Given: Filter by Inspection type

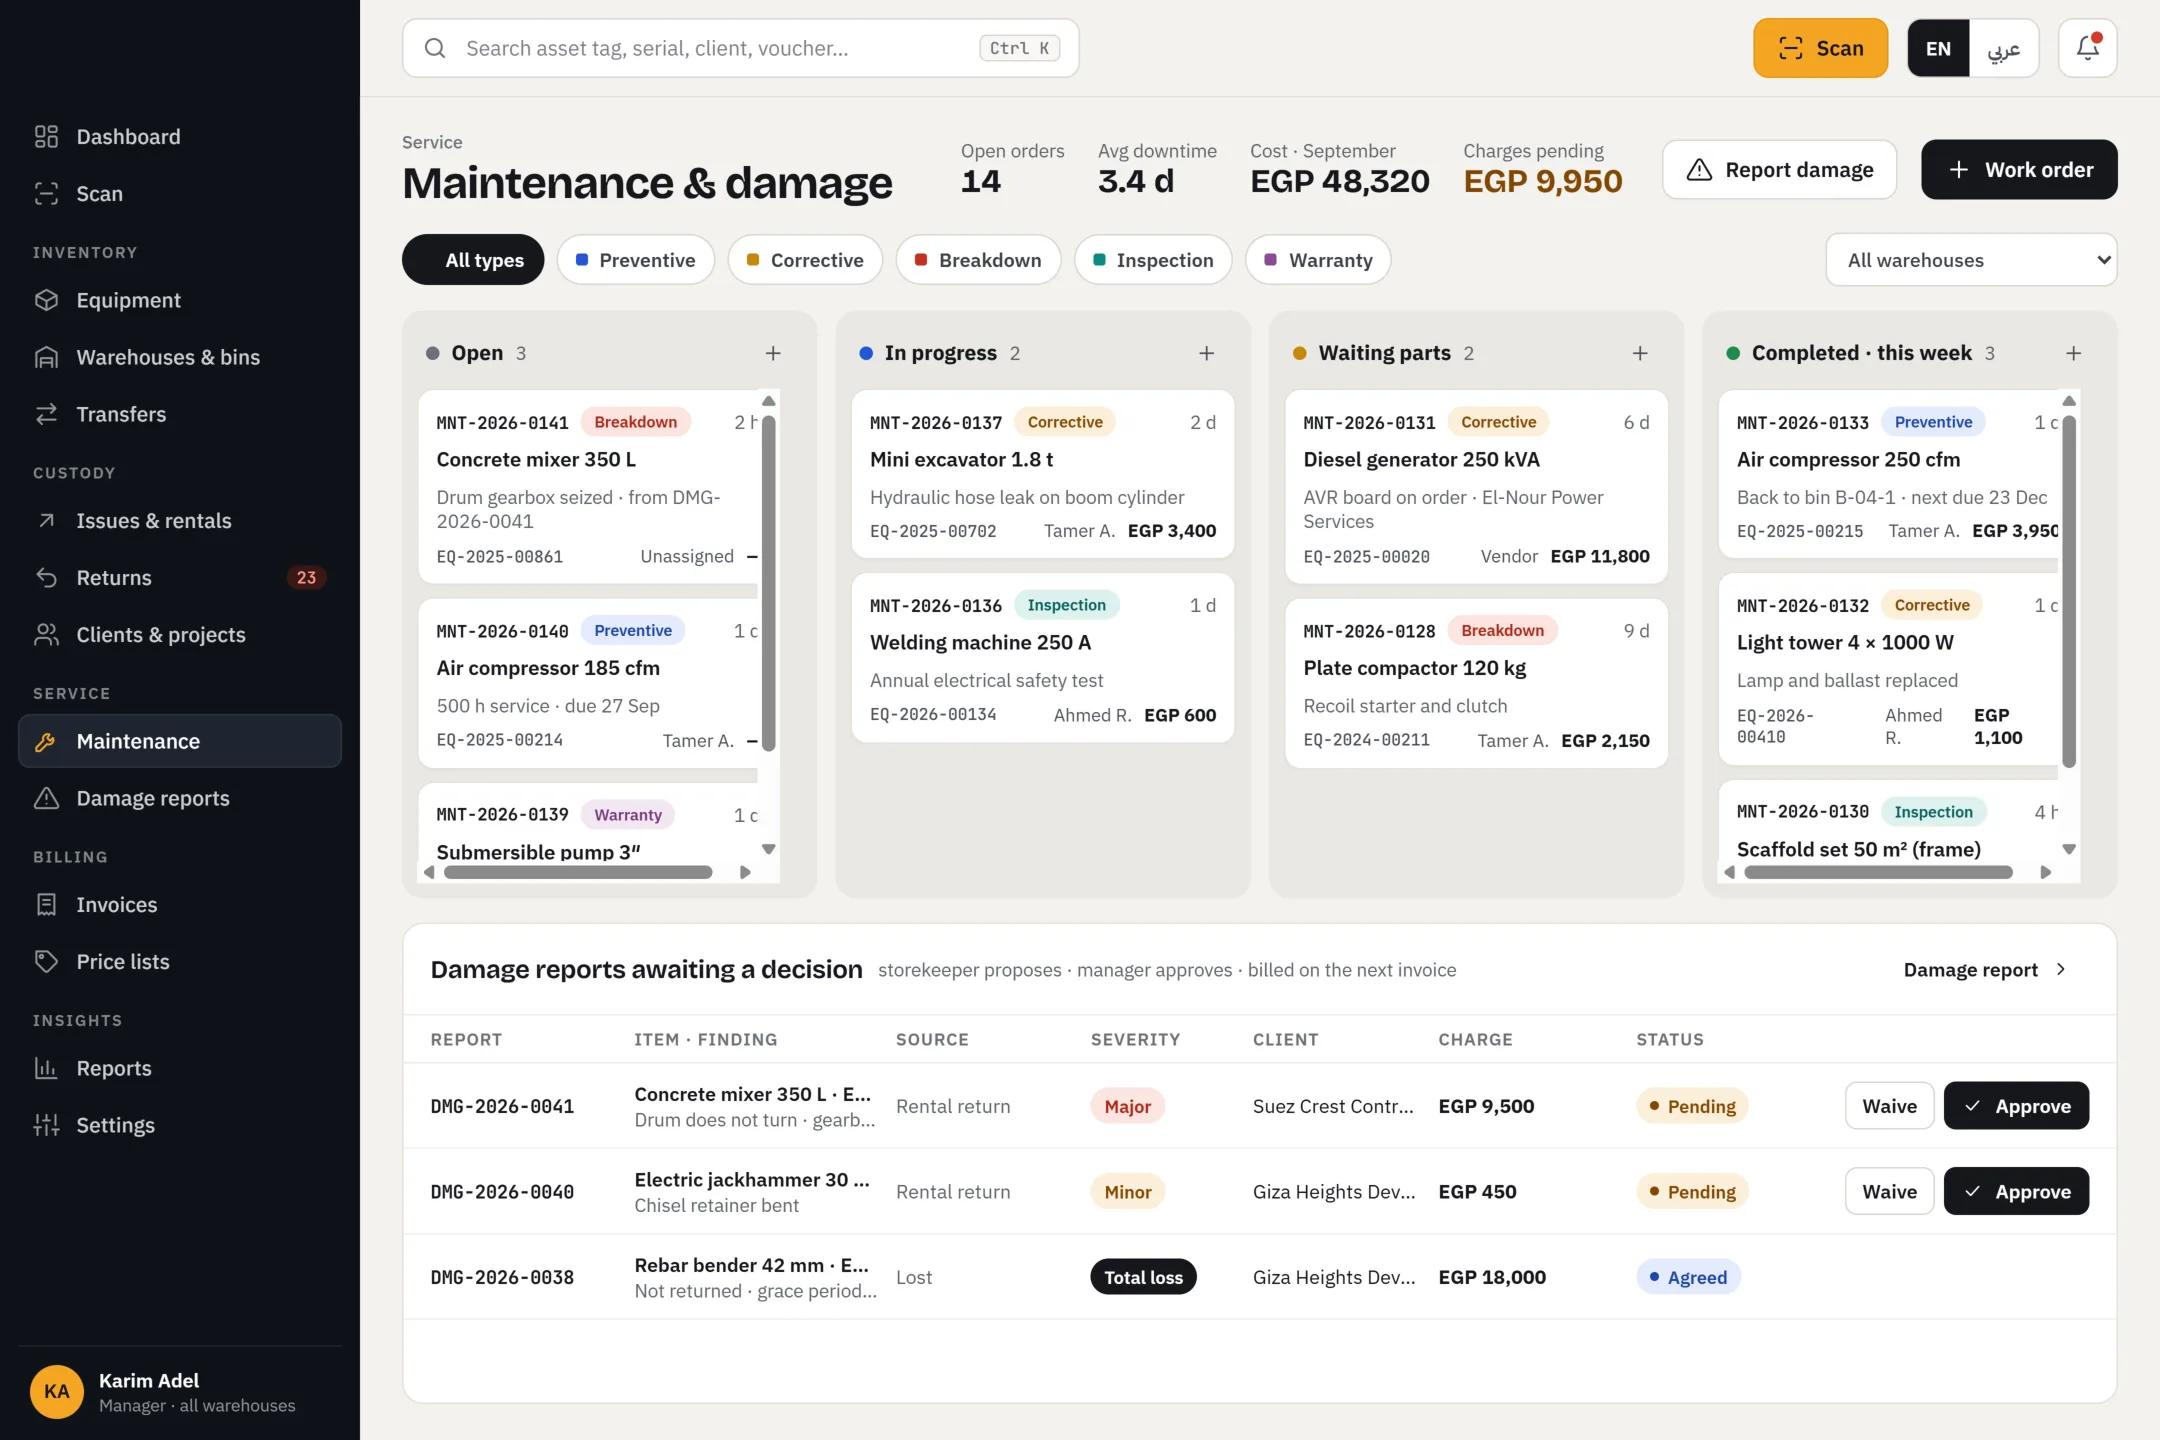Looking at the screenshot, I should [1153, 260].
